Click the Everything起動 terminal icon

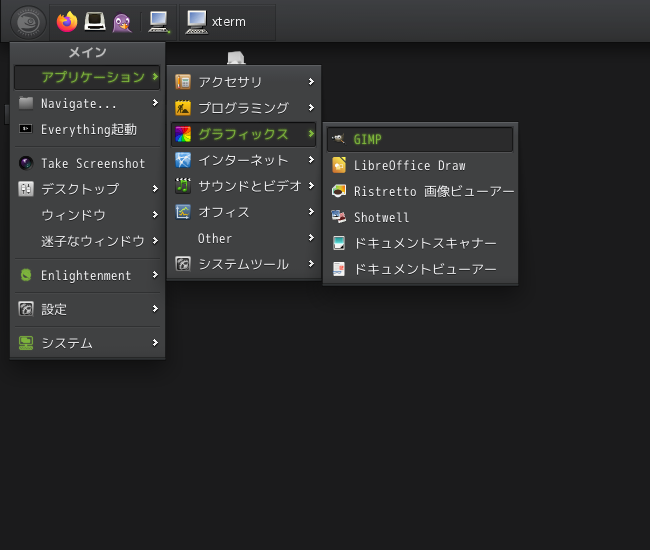26,129
